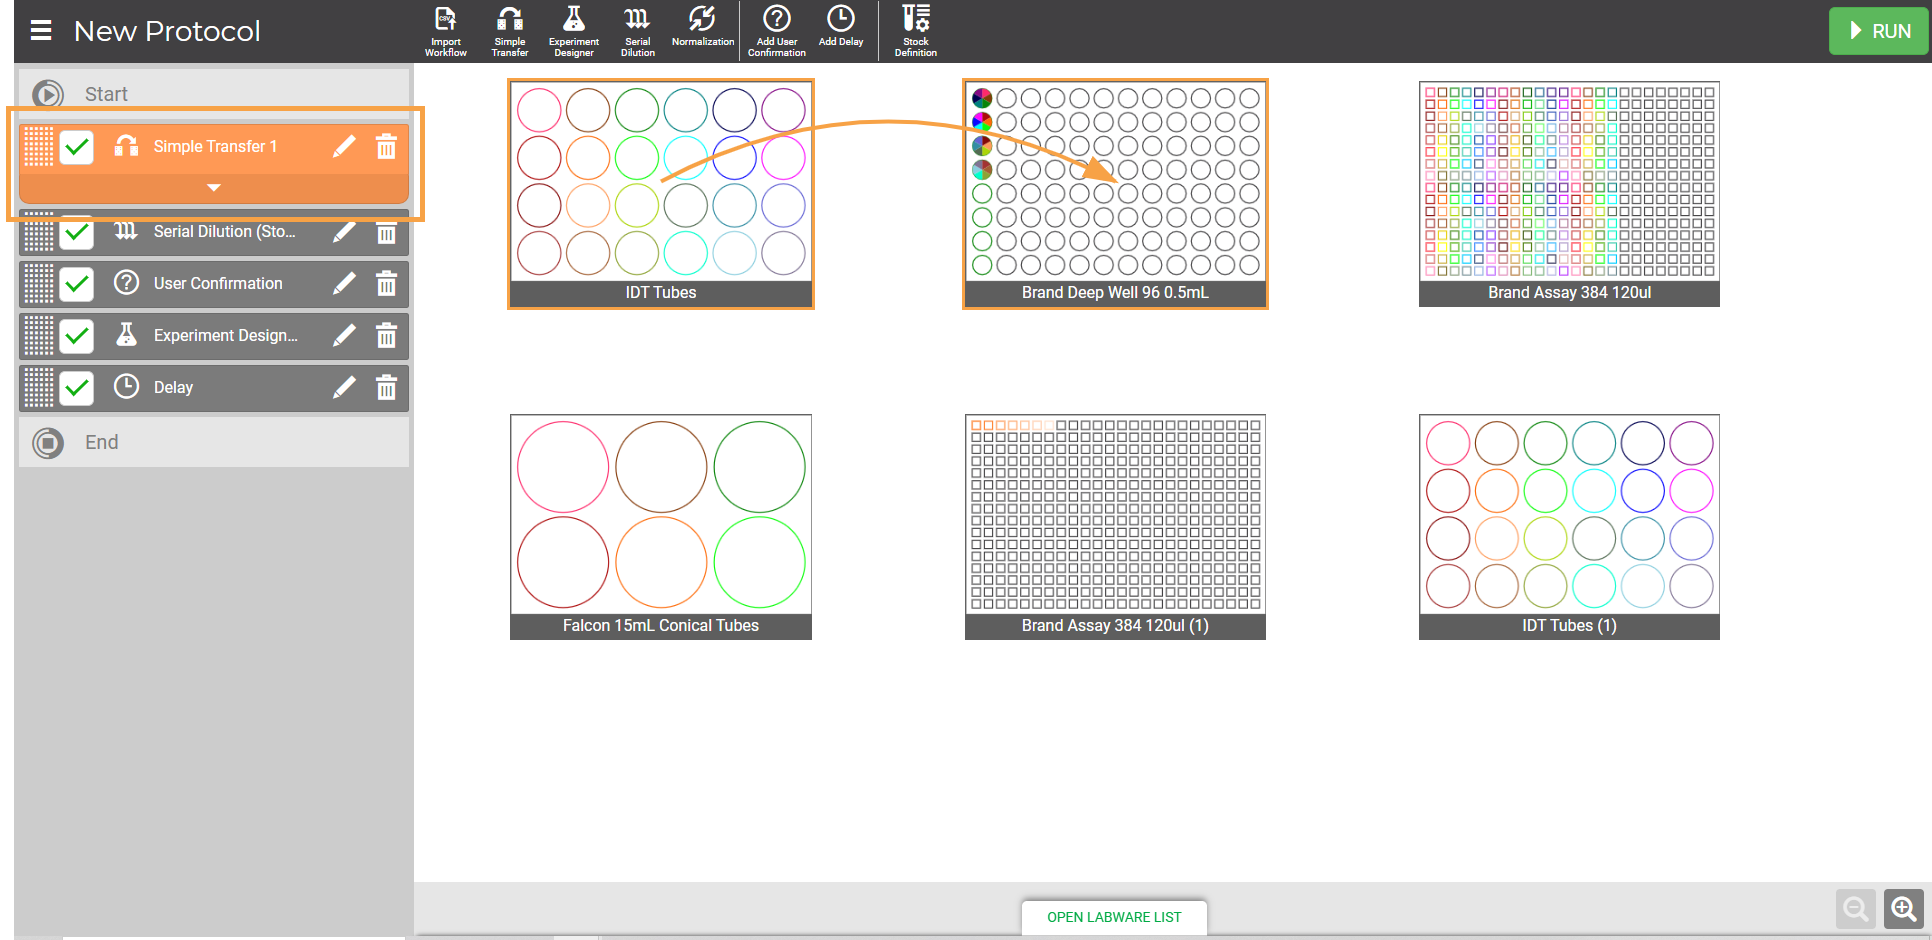Select the Serial Dilution step row
Viewport: 1932px width, 940px height.
tap(213, 232)
